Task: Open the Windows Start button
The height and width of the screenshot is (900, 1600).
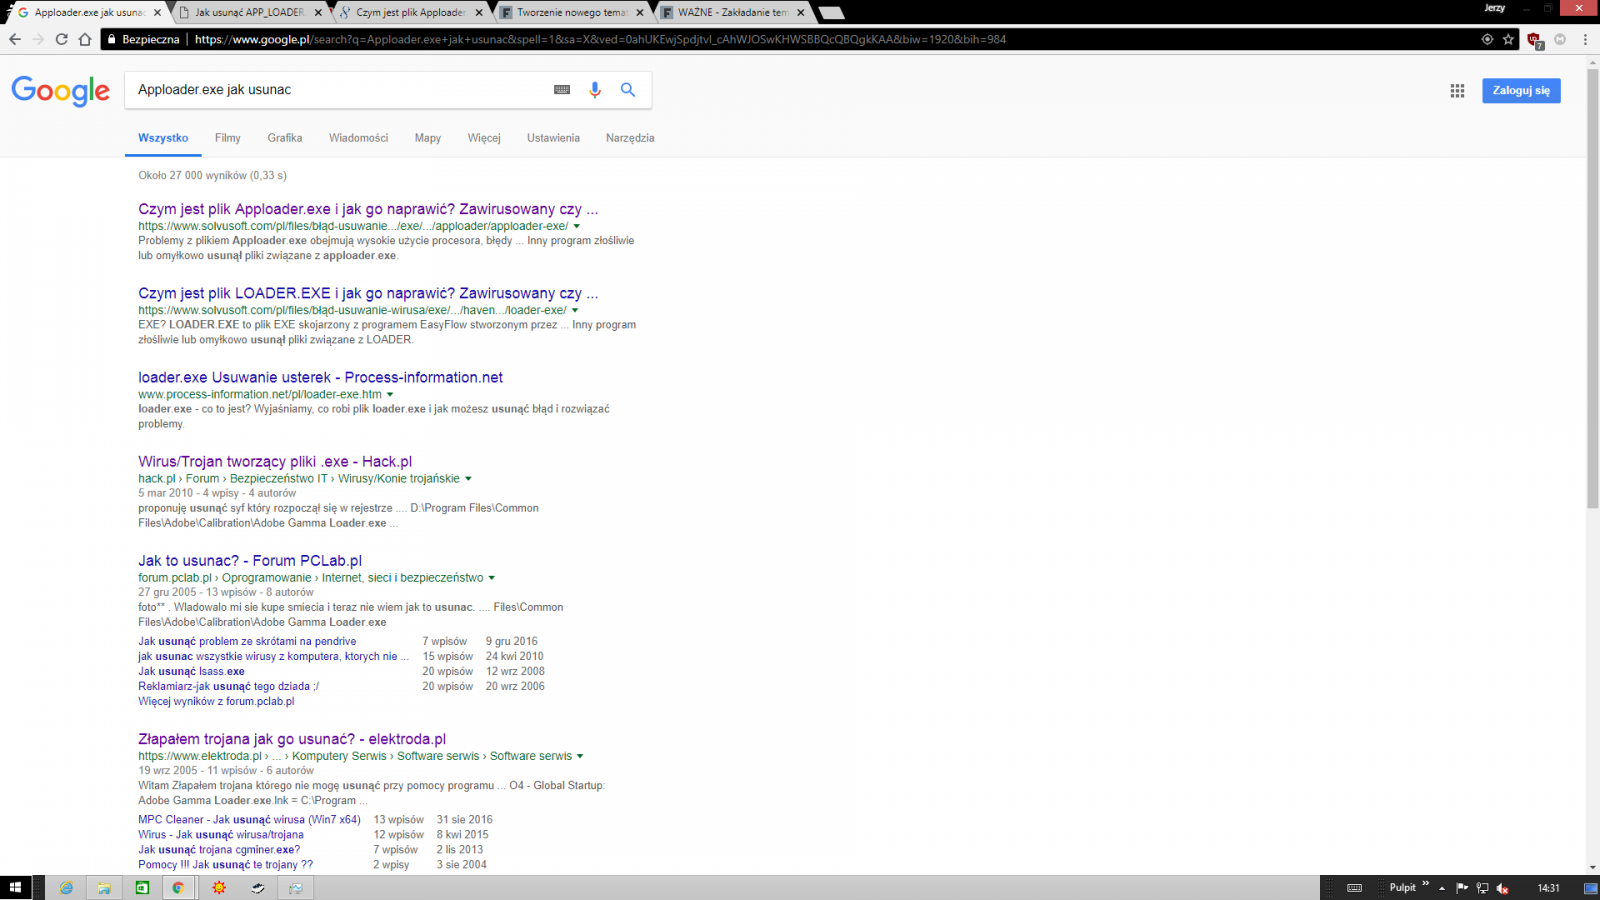Action: (15, 887)
